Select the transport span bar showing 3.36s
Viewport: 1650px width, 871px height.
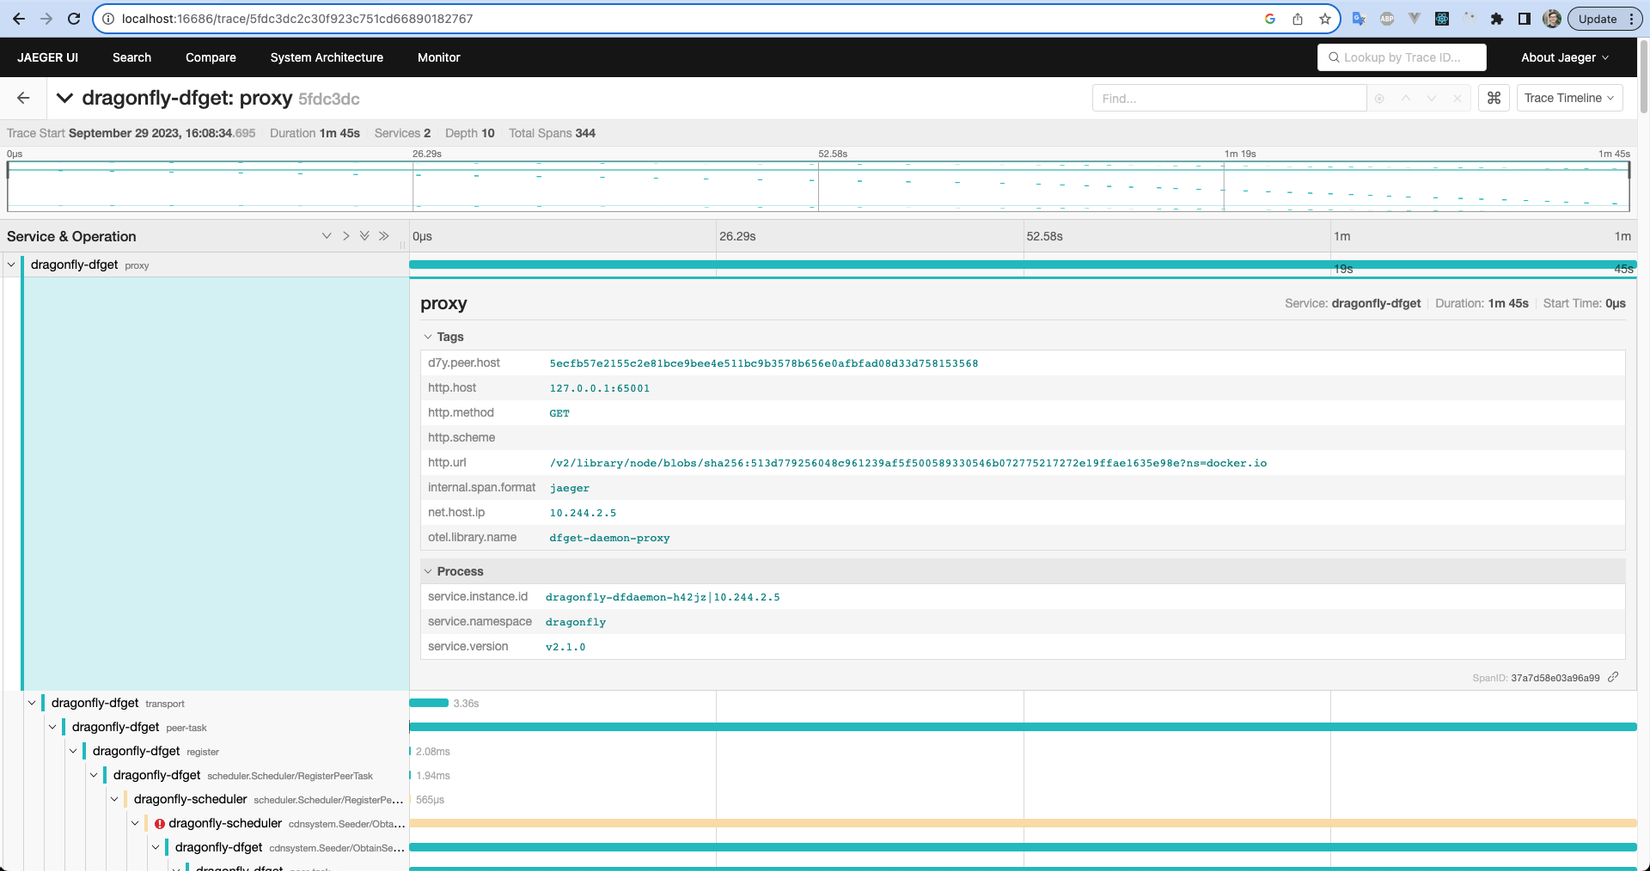coord(429,703)
